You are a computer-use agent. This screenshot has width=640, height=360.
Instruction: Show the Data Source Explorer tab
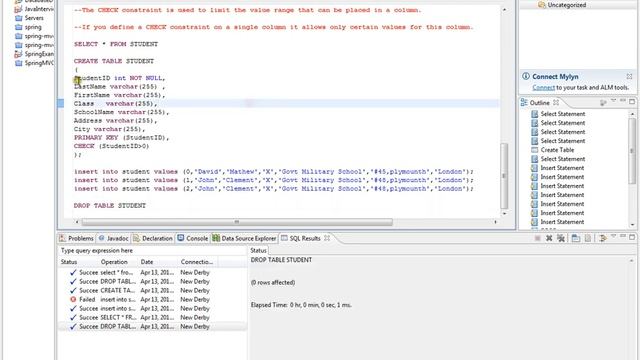(x=244, y=238)
